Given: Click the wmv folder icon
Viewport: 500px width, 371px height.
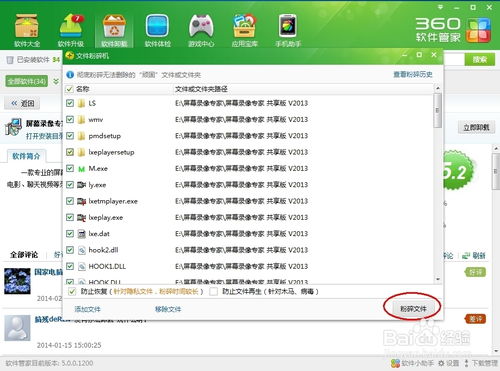Looking at the screenshot, I should [81, 120].
